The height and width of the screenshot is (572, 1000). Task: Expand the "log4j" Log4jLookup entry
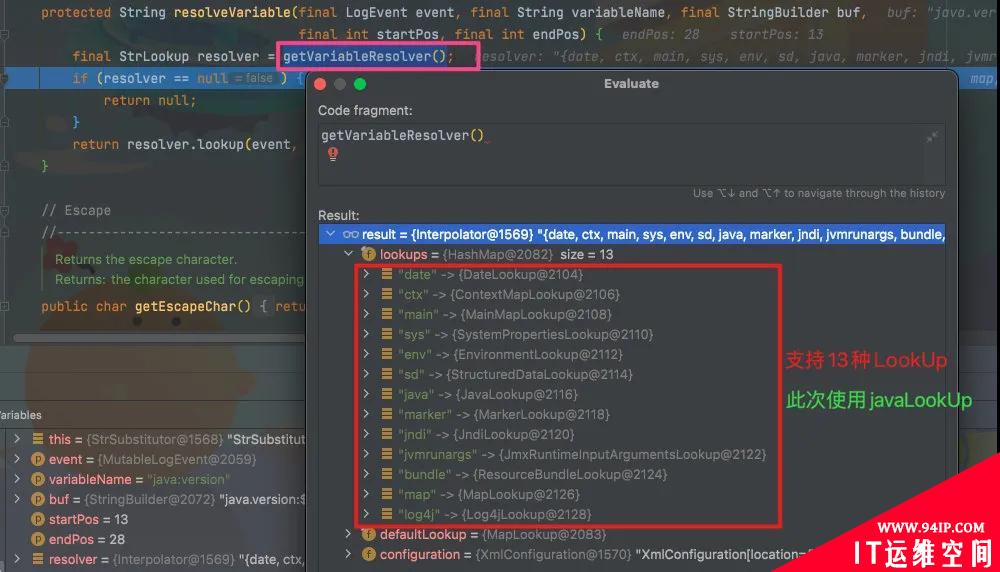click(x=367, y=514)
